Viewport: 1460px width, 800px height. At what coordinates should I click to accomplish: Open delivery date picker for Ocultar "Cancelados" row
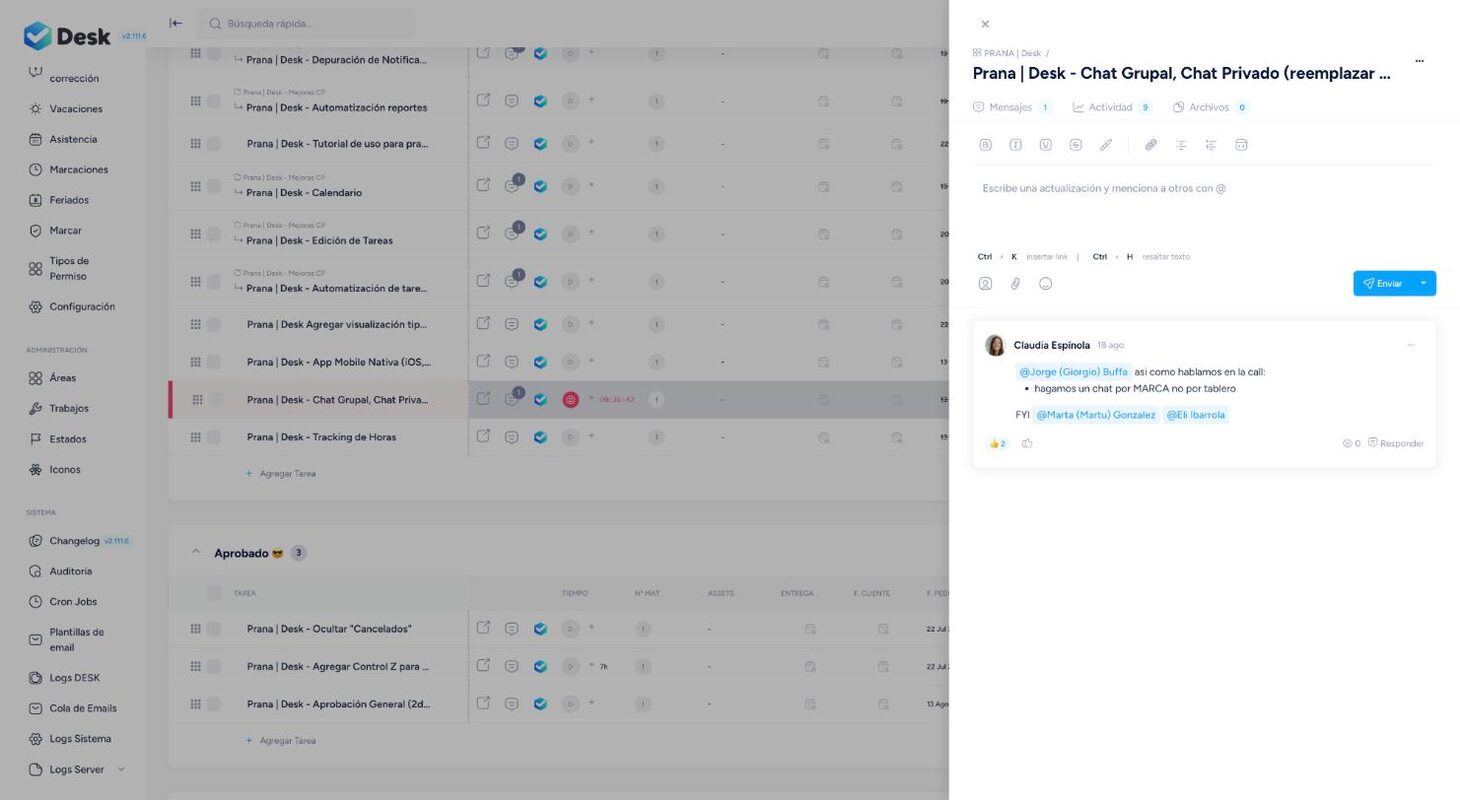810,629
